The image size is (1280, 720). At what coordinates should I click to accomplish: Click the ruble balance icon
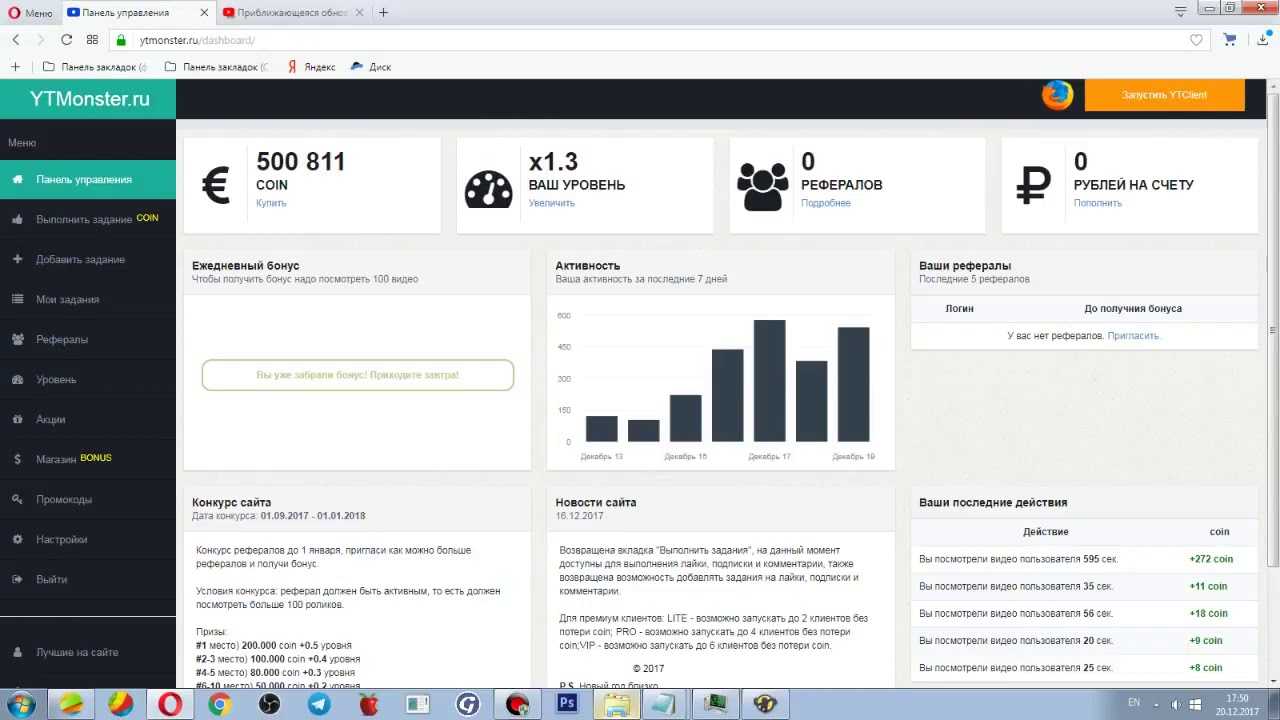[x=1033, y=186]
